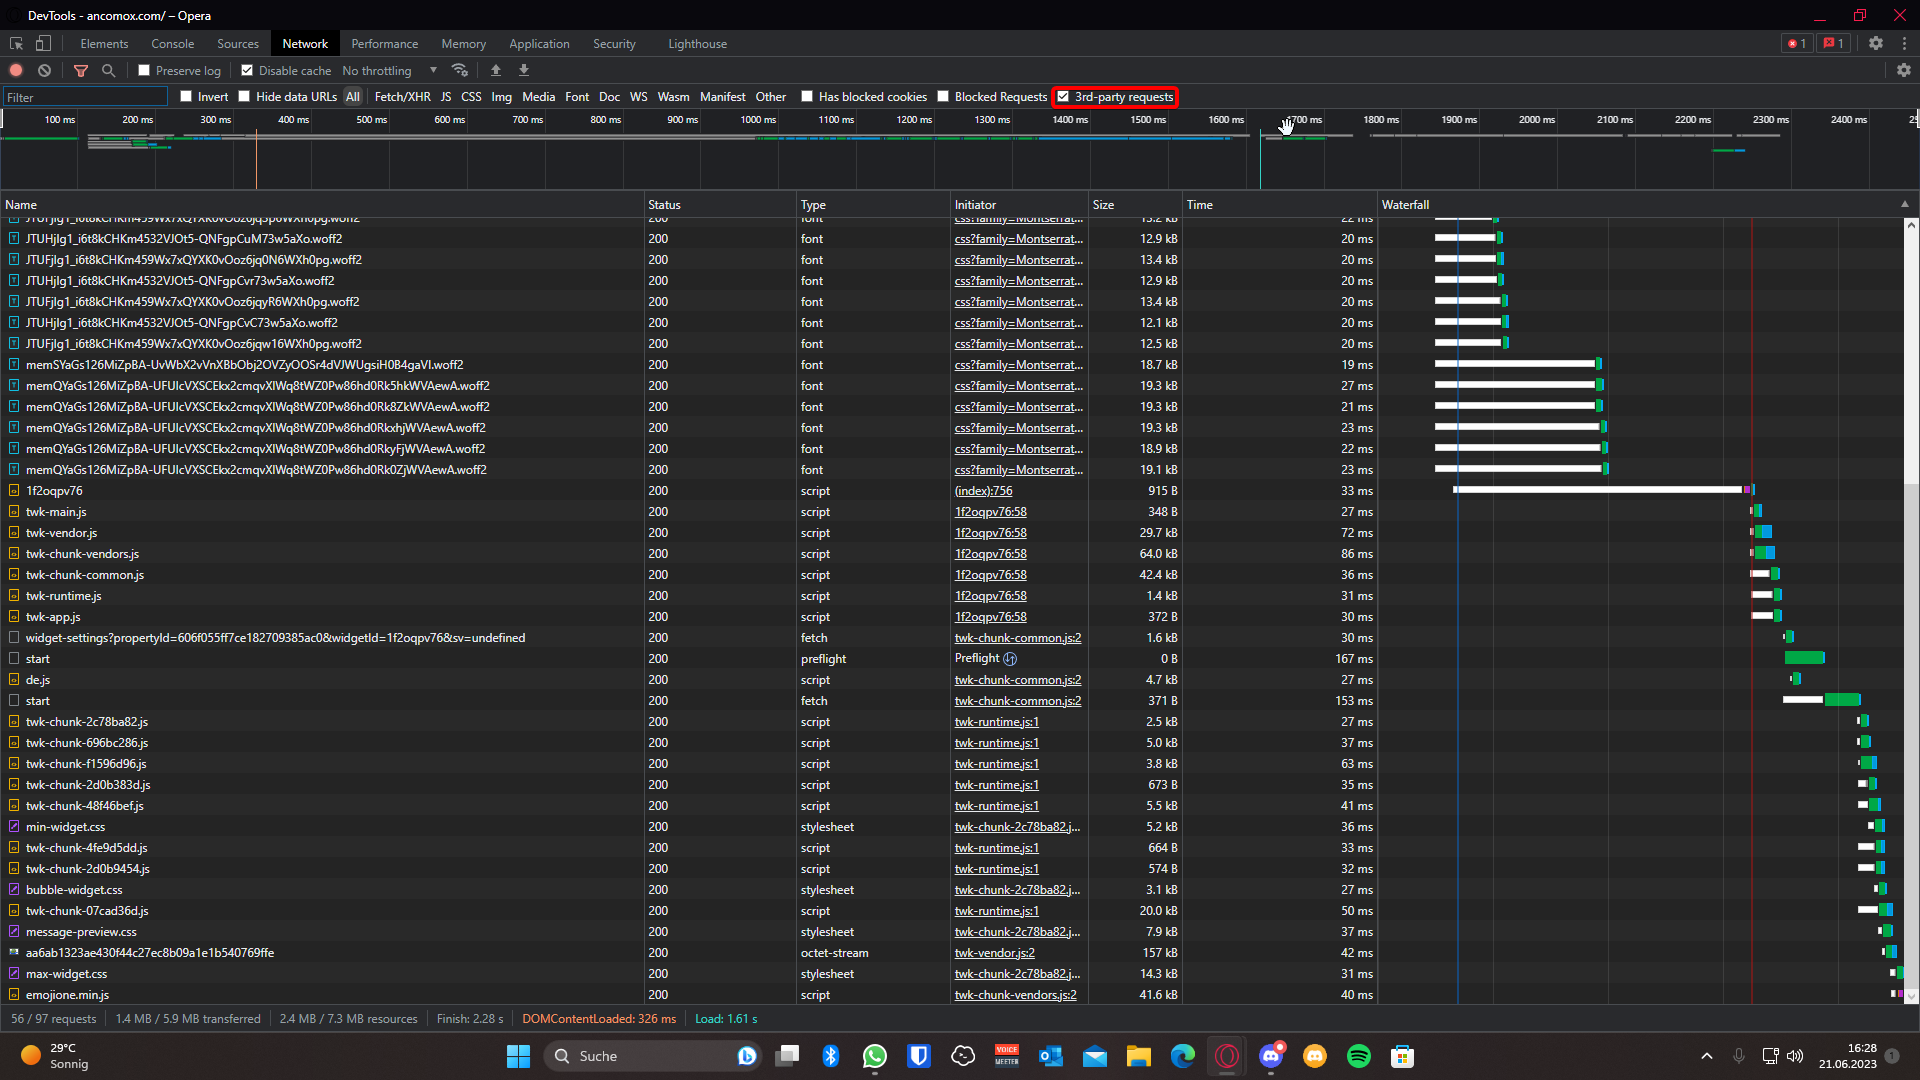This screenshot has height=1080, width=1920.
Task: Toggle device toolbar icon
Action: tap(43, 43)
